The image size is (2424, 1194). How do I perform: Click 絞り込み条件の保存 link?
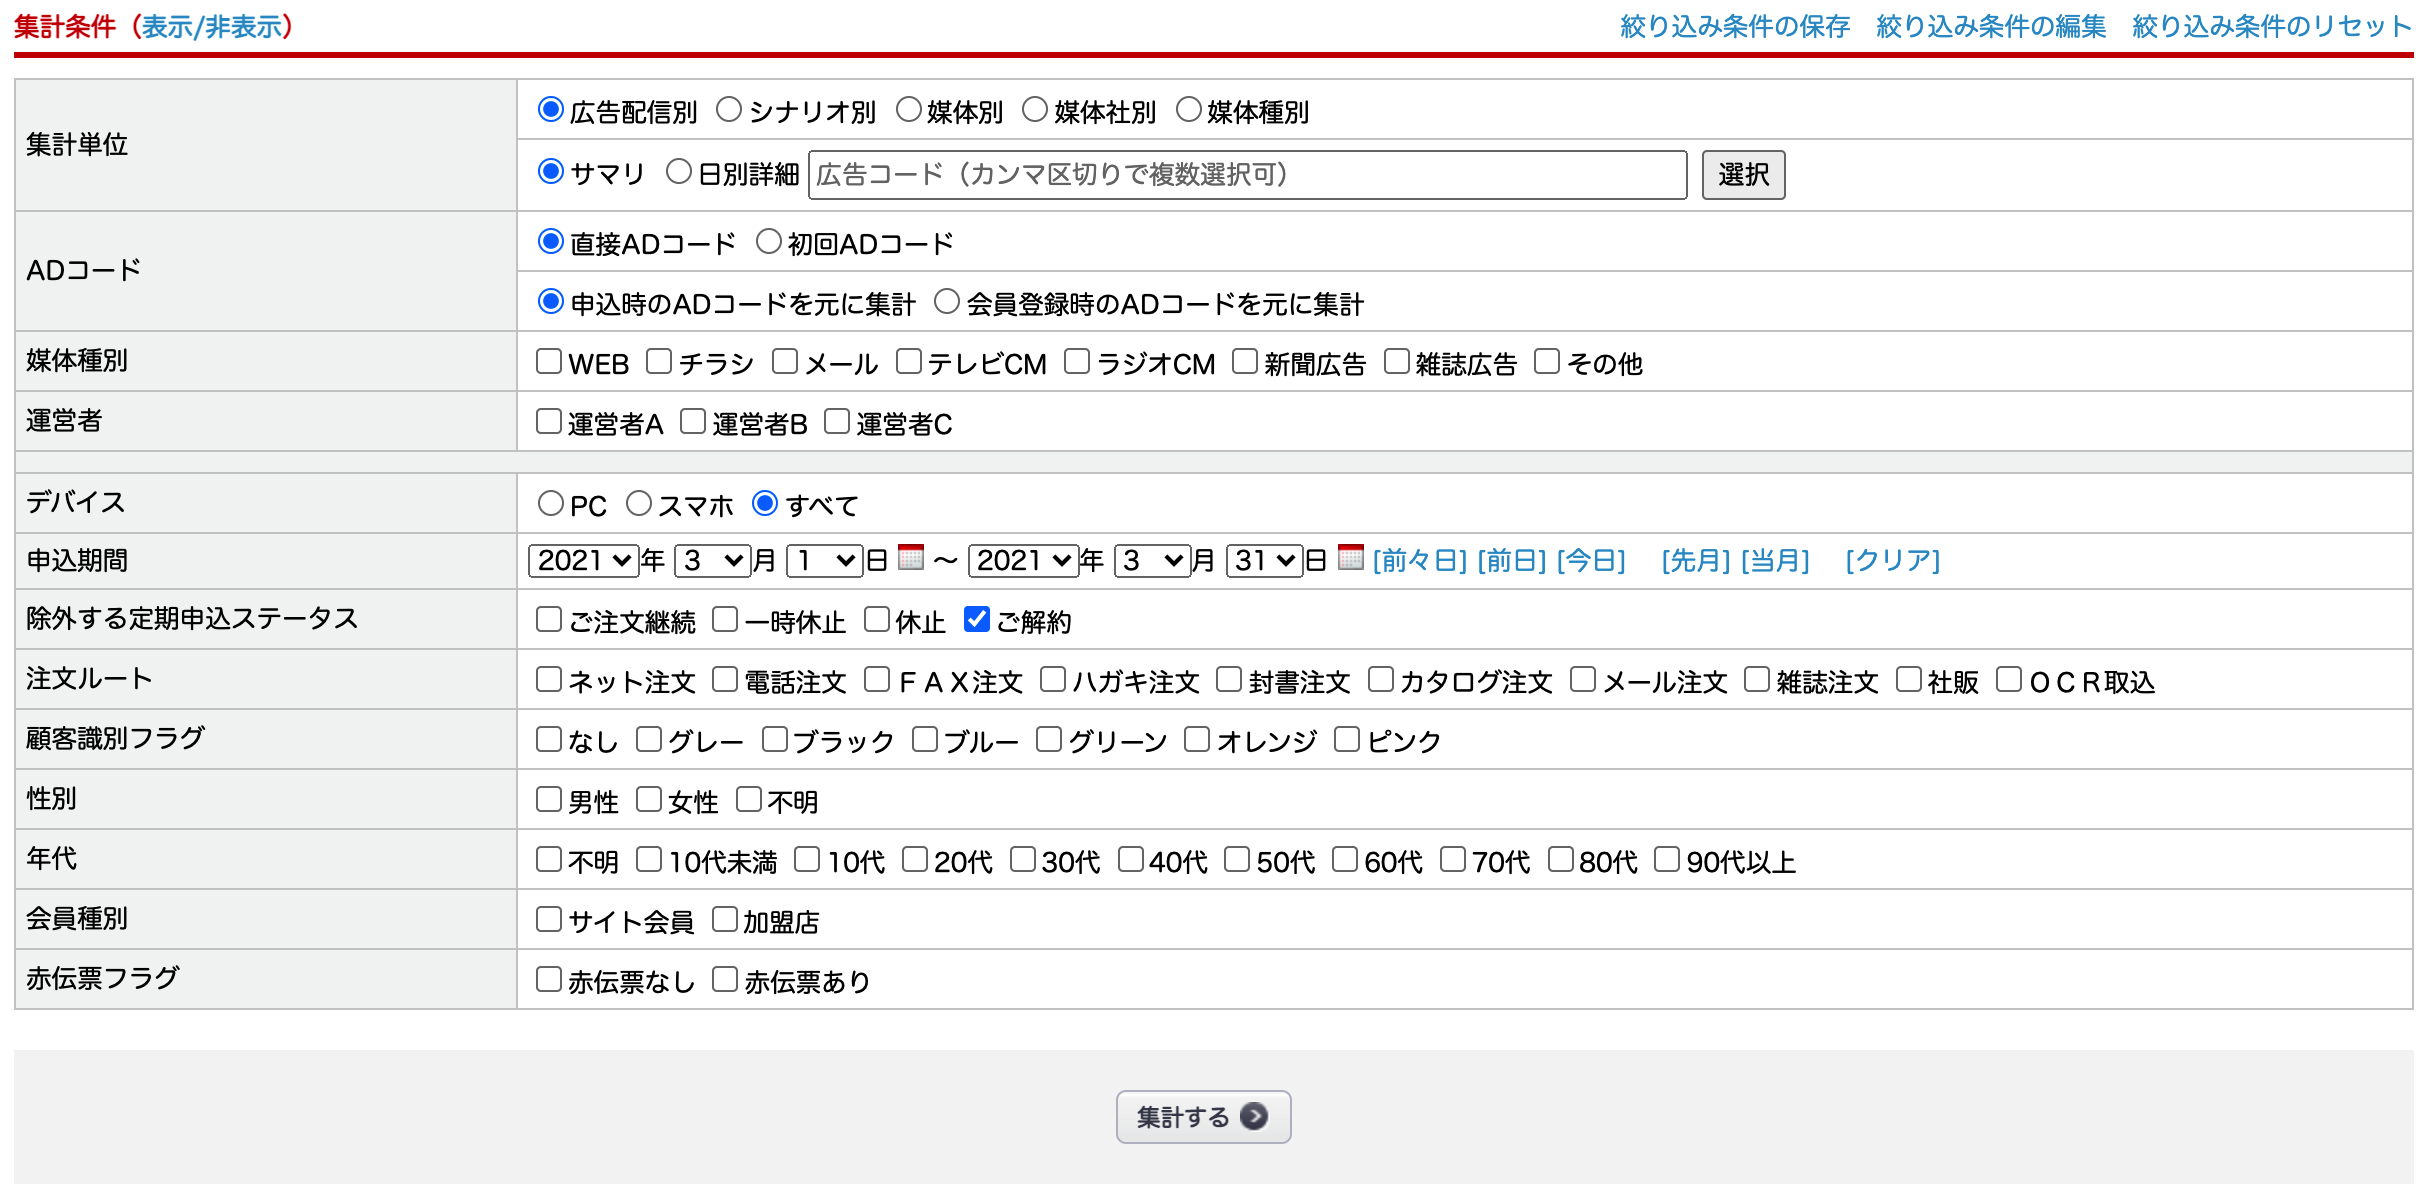tap(1734, 26)
